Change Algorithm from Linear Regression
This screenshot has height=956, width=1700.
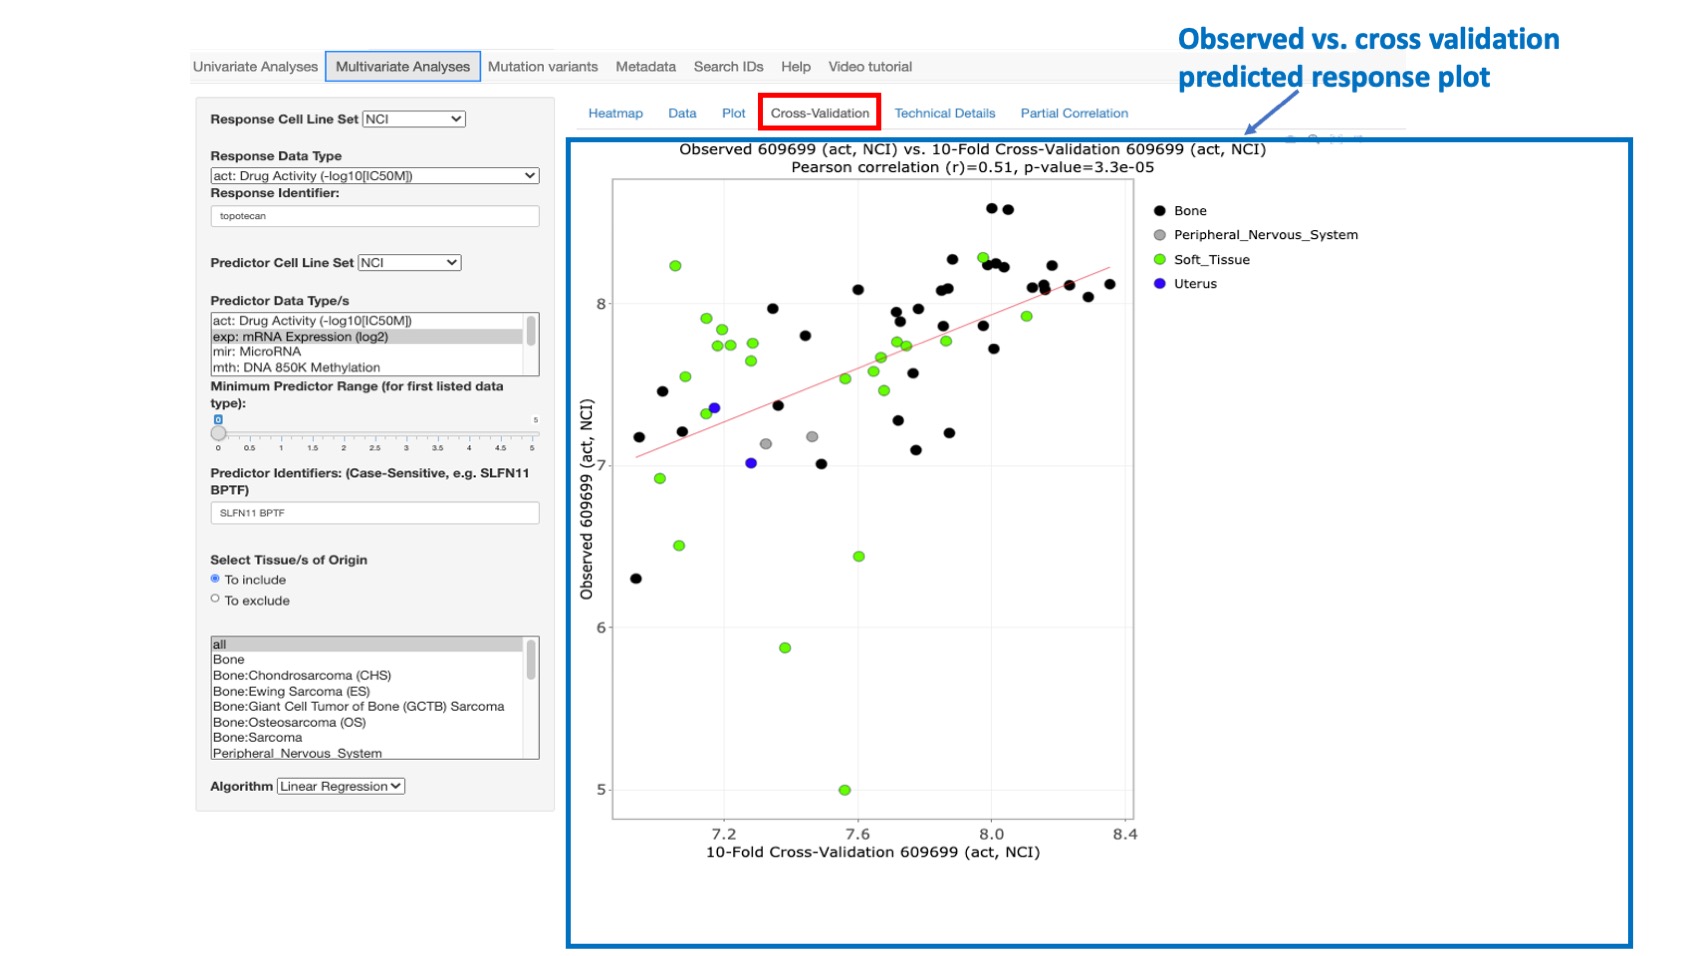pyautogui.click(x=339, y=786)
